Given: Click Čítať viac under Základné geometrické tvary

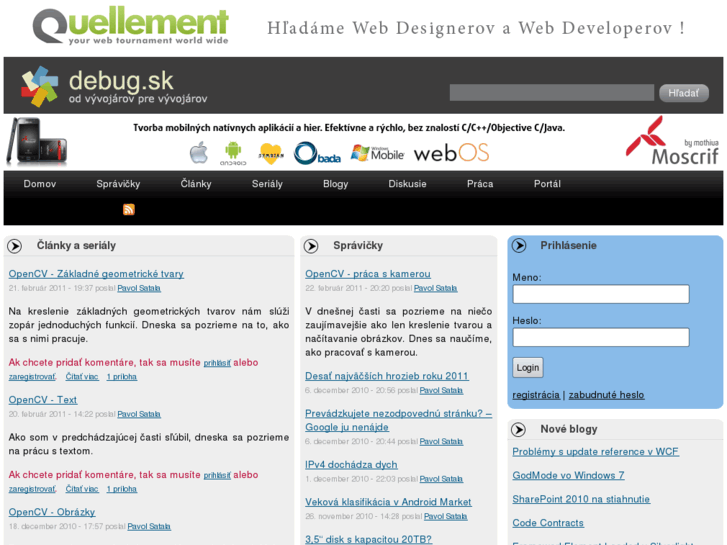Looking at the screenshot, I should pos(82,377).
